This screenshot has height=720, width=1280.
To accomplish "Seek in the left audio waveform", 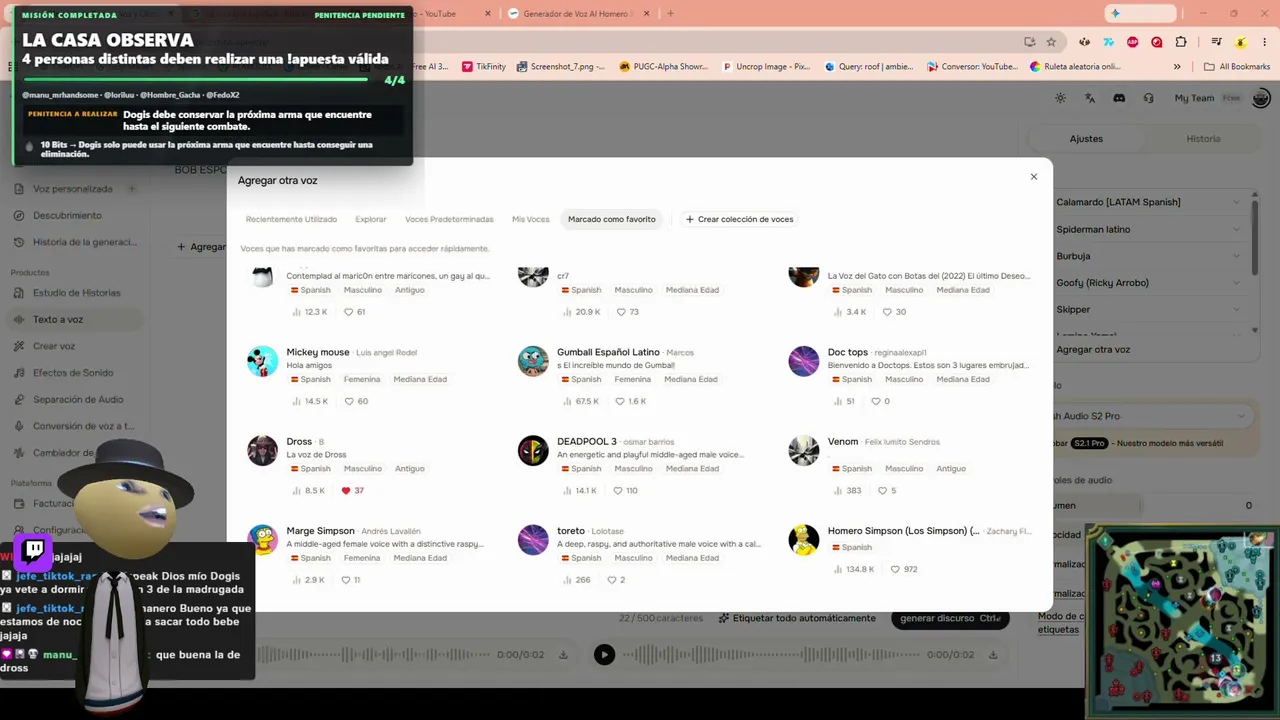I will point(376,655).
